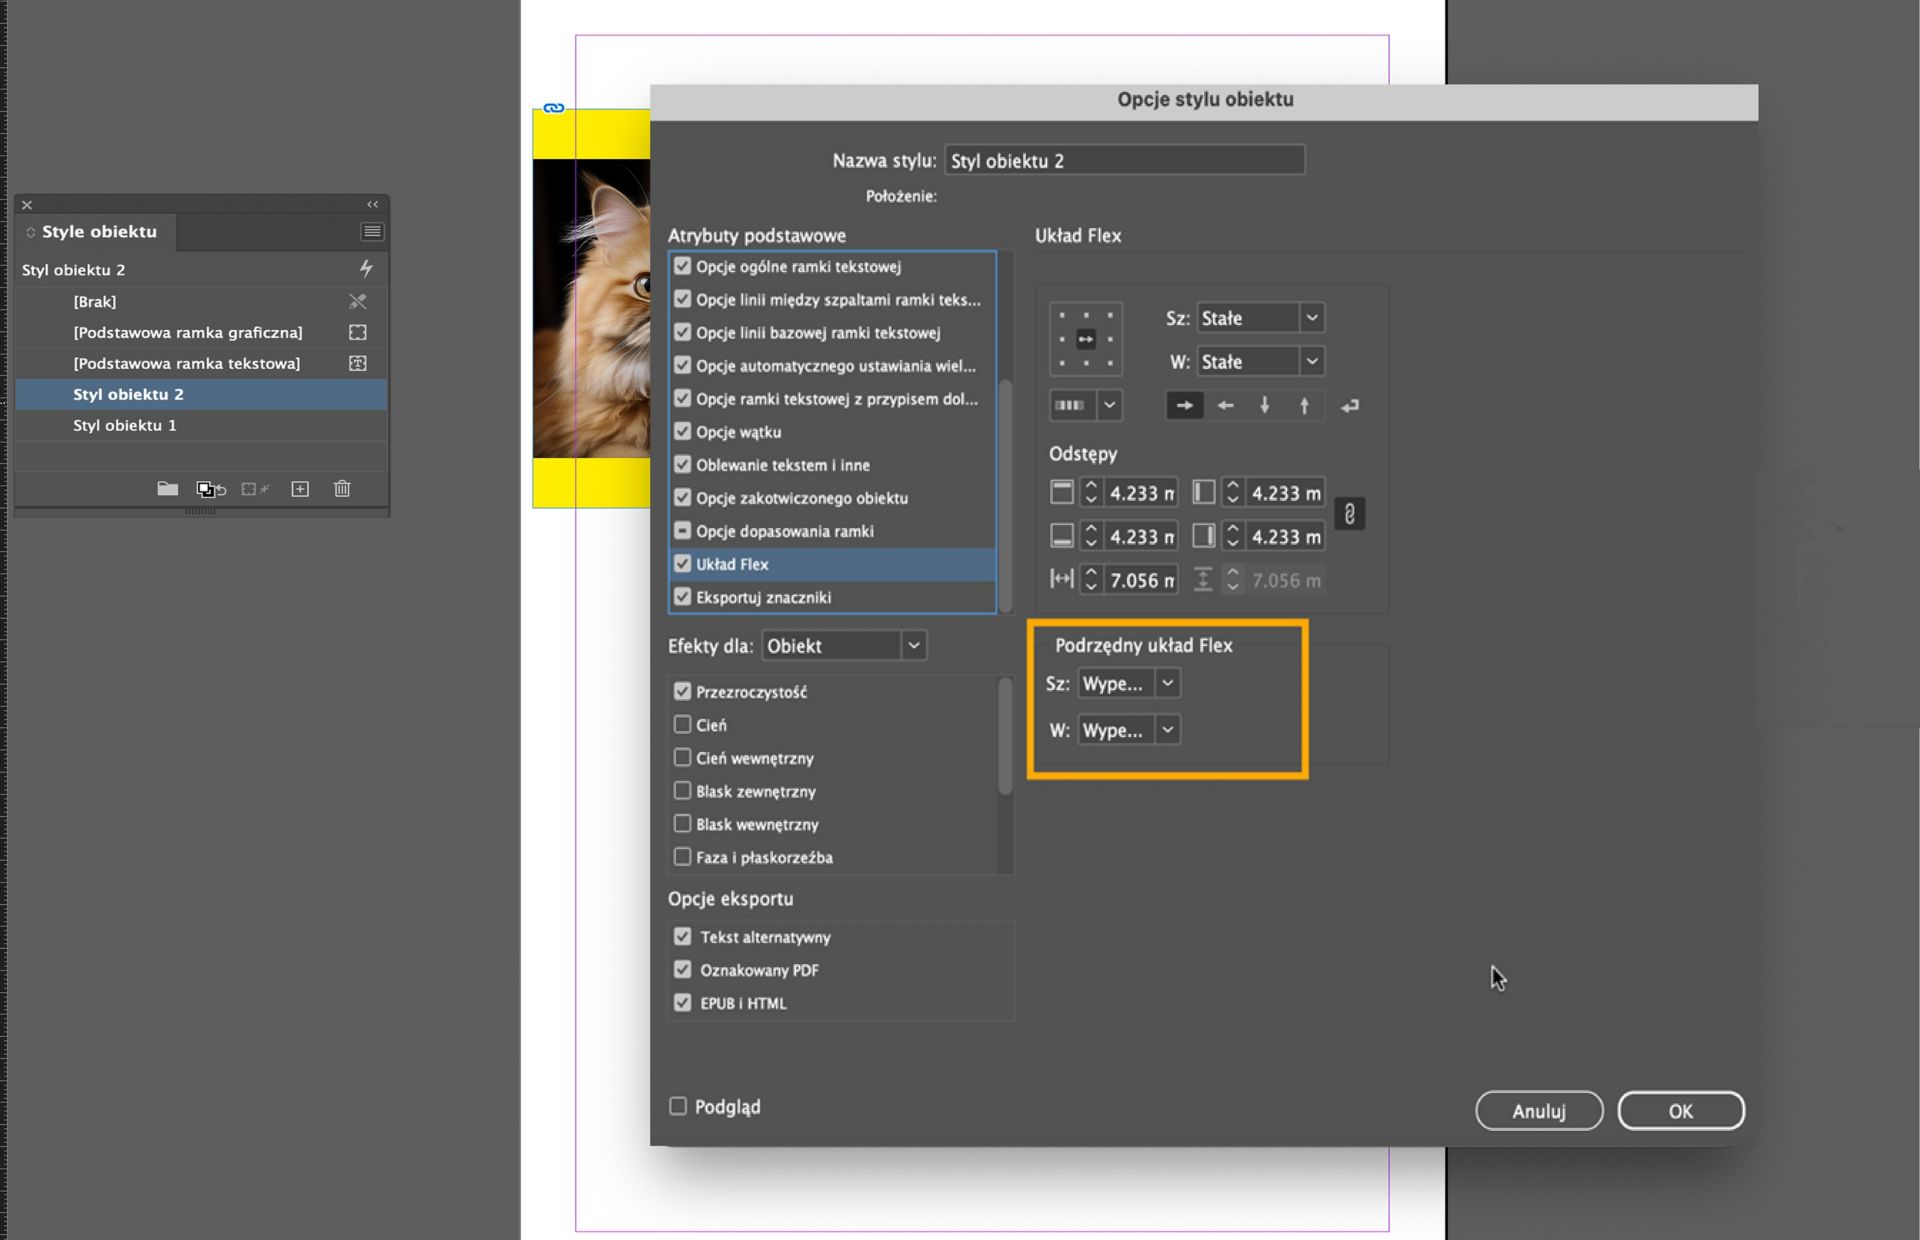Open the top Sz Stałe dropdown
Viewport: 1920px width, 1240px height.
[1260, 318]
